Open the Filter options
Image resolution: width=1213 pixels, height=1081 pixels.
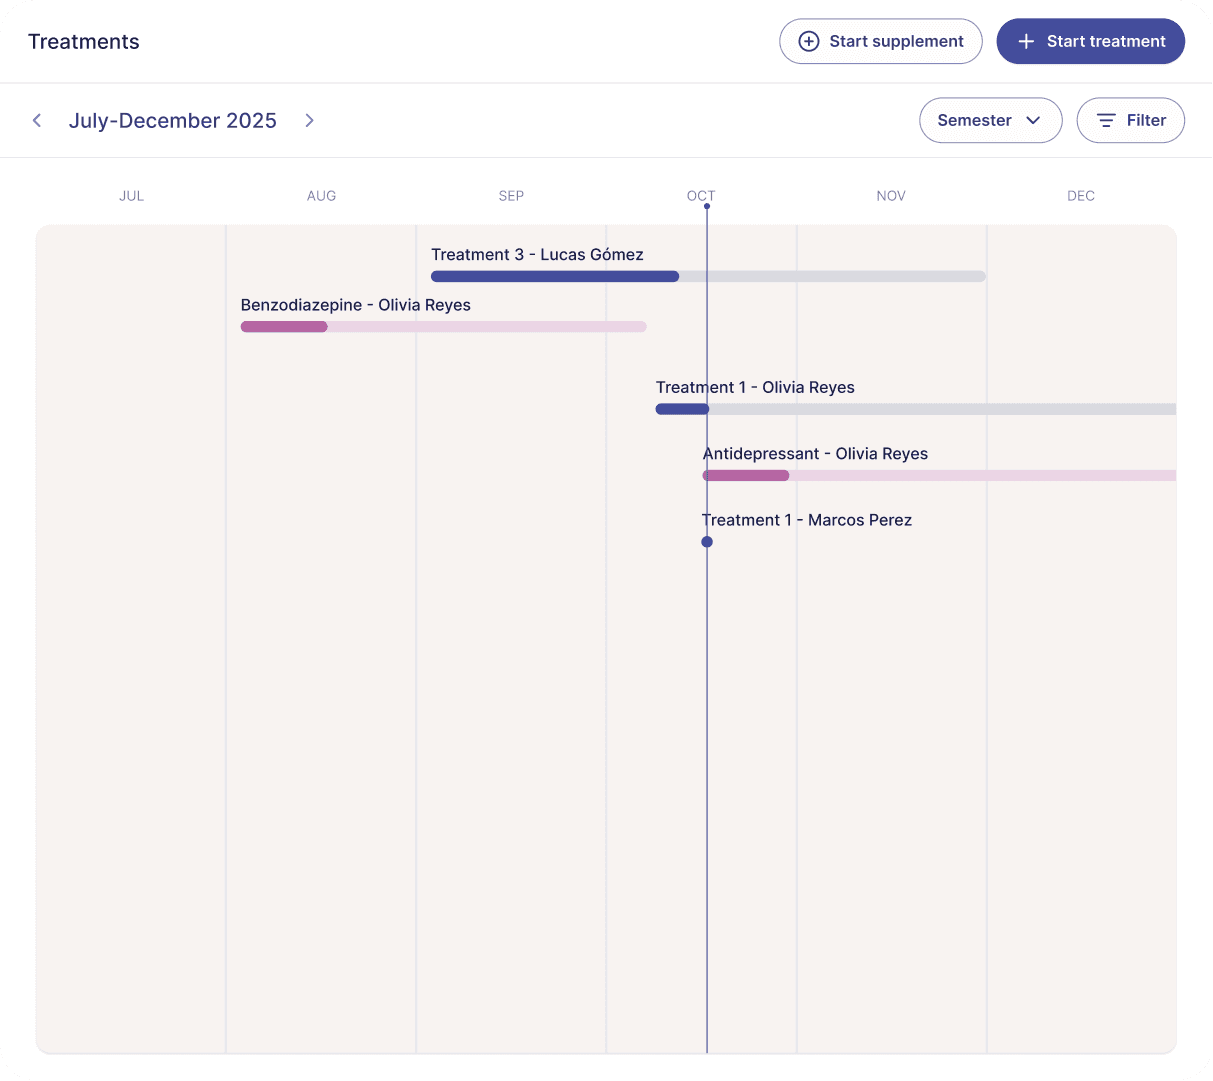(1131, 120)
